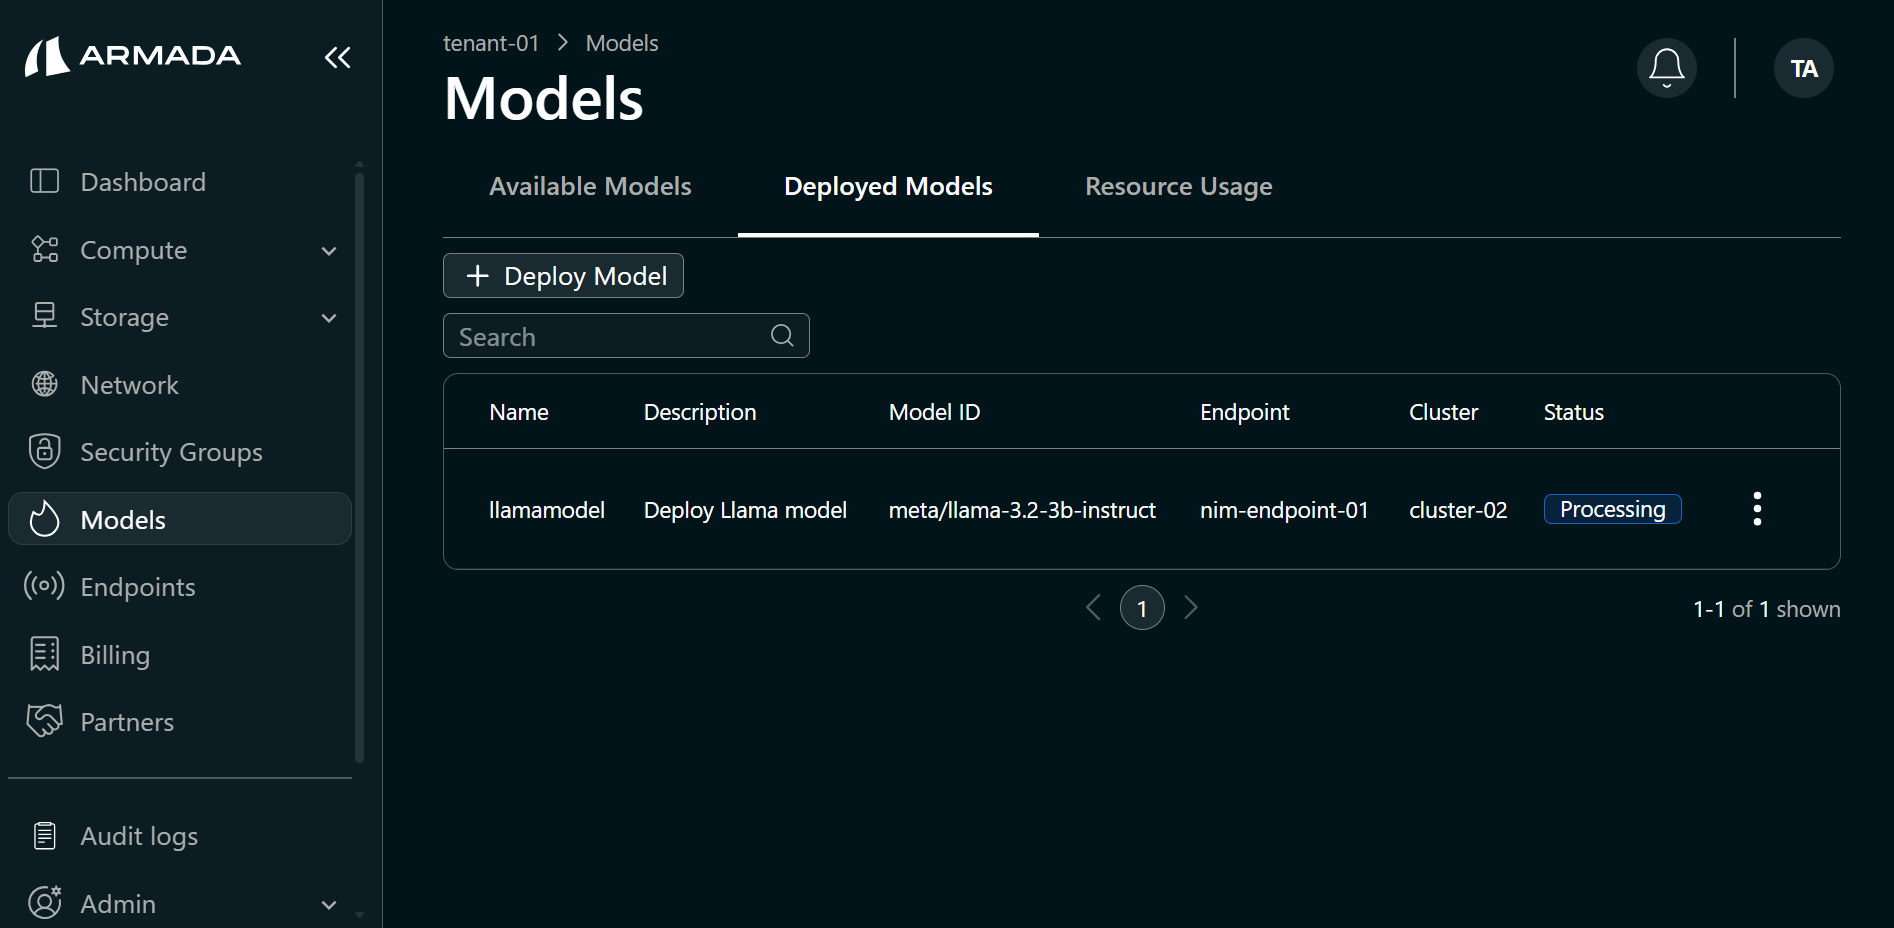Open the TA user avatar menu

1803,68
